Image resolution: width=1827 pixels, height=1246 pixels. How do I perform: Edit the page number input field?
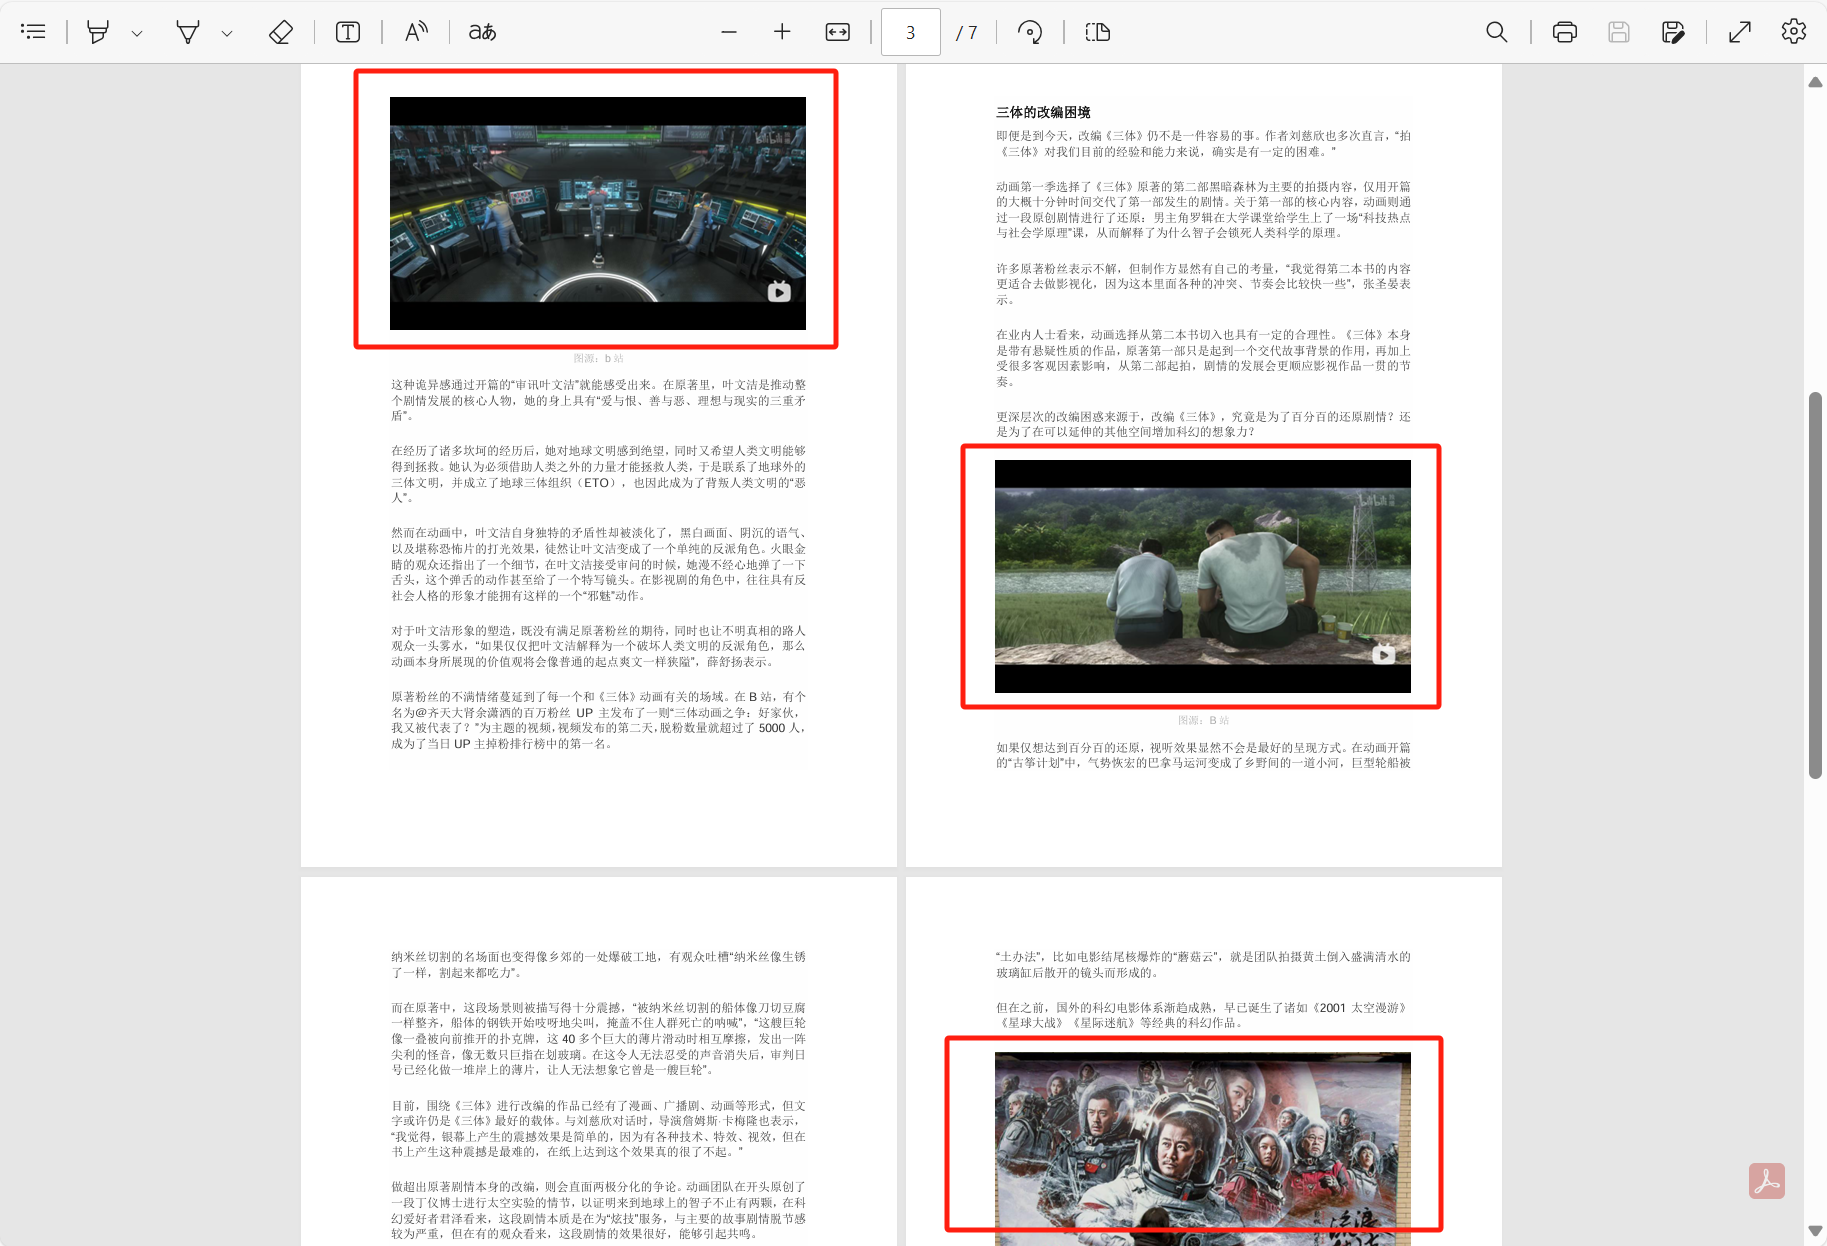[909, 31]
